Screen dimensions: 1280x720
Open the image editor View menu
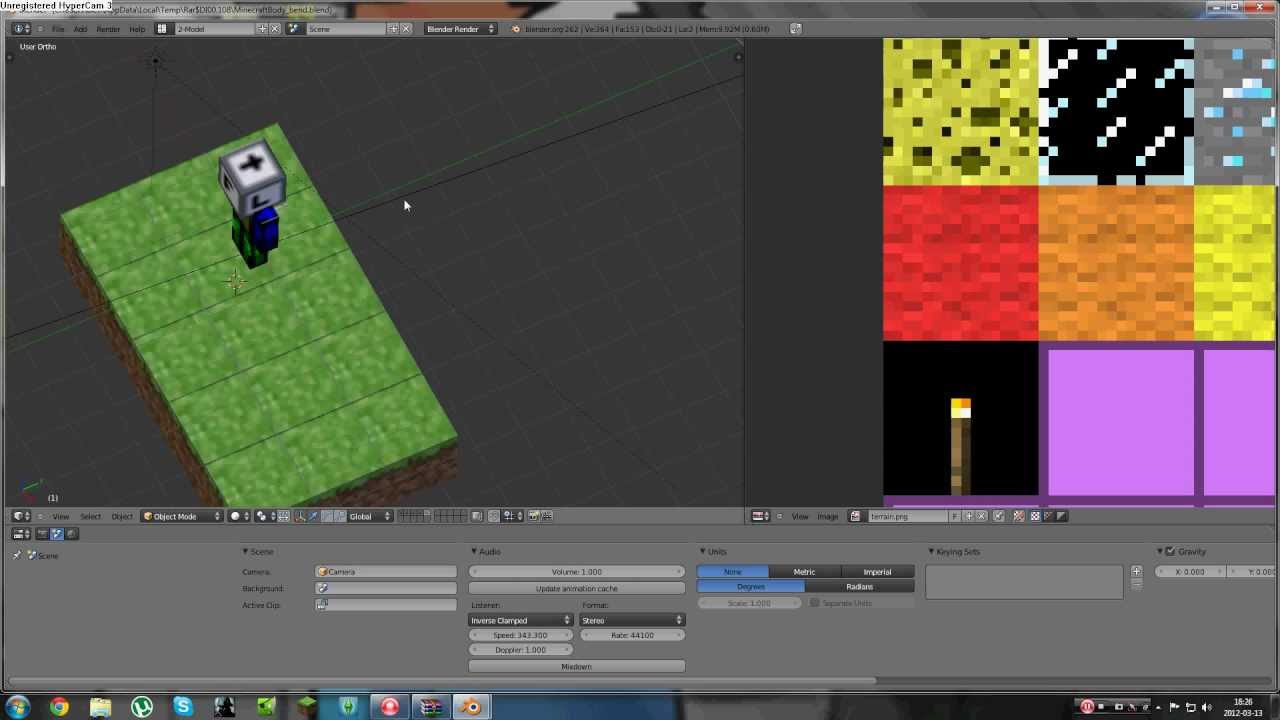pyautogui.click(x=800, y=516)
